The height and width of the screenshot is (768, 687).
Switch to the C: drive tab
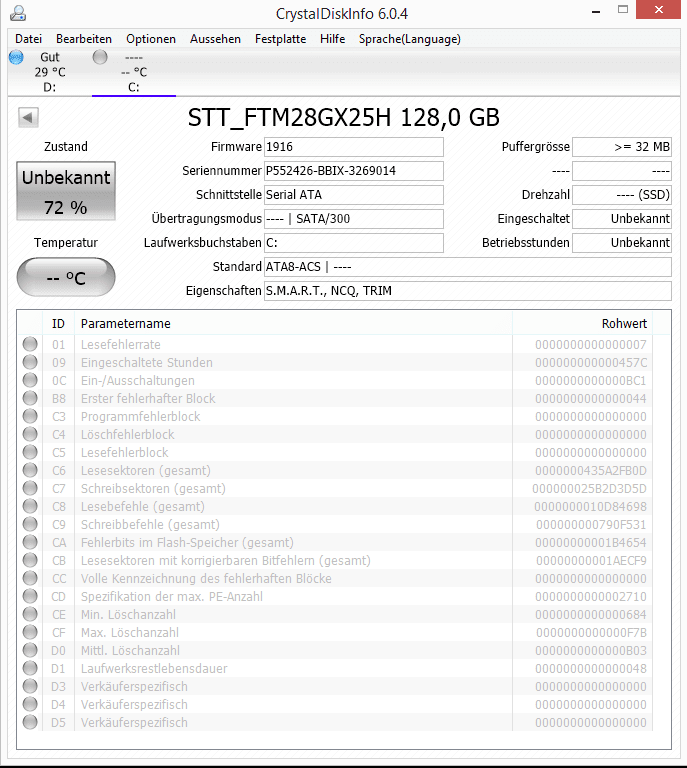click(134, 72)
